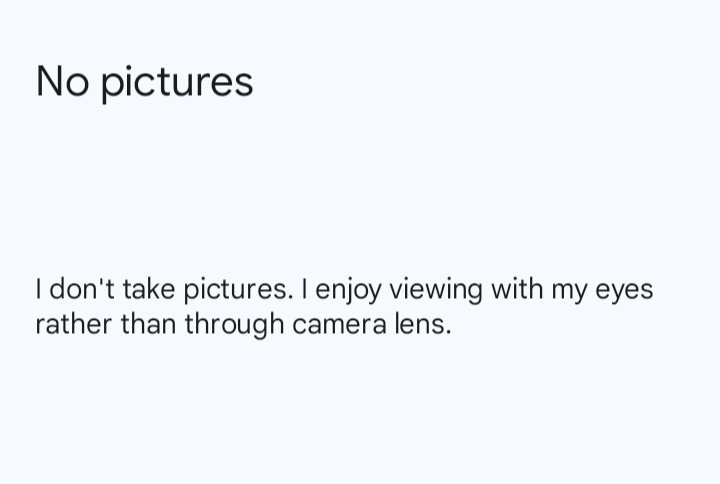
Task: Click the word "don't" in the paragraph
Action: point(82,289)
